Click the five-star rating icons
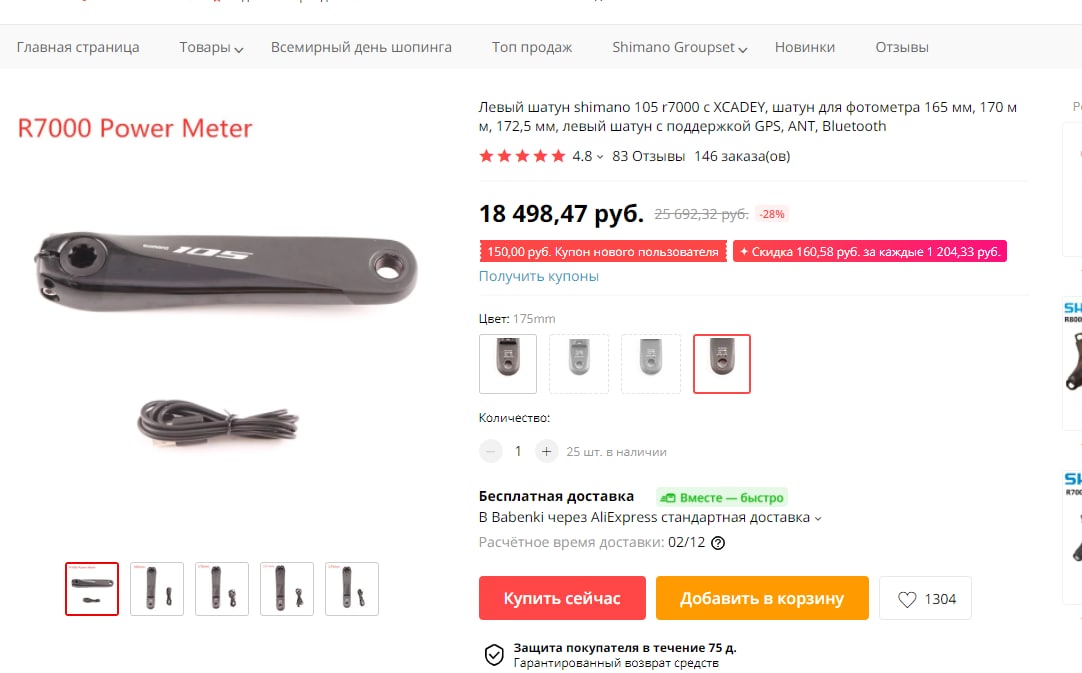 point(522,156)
